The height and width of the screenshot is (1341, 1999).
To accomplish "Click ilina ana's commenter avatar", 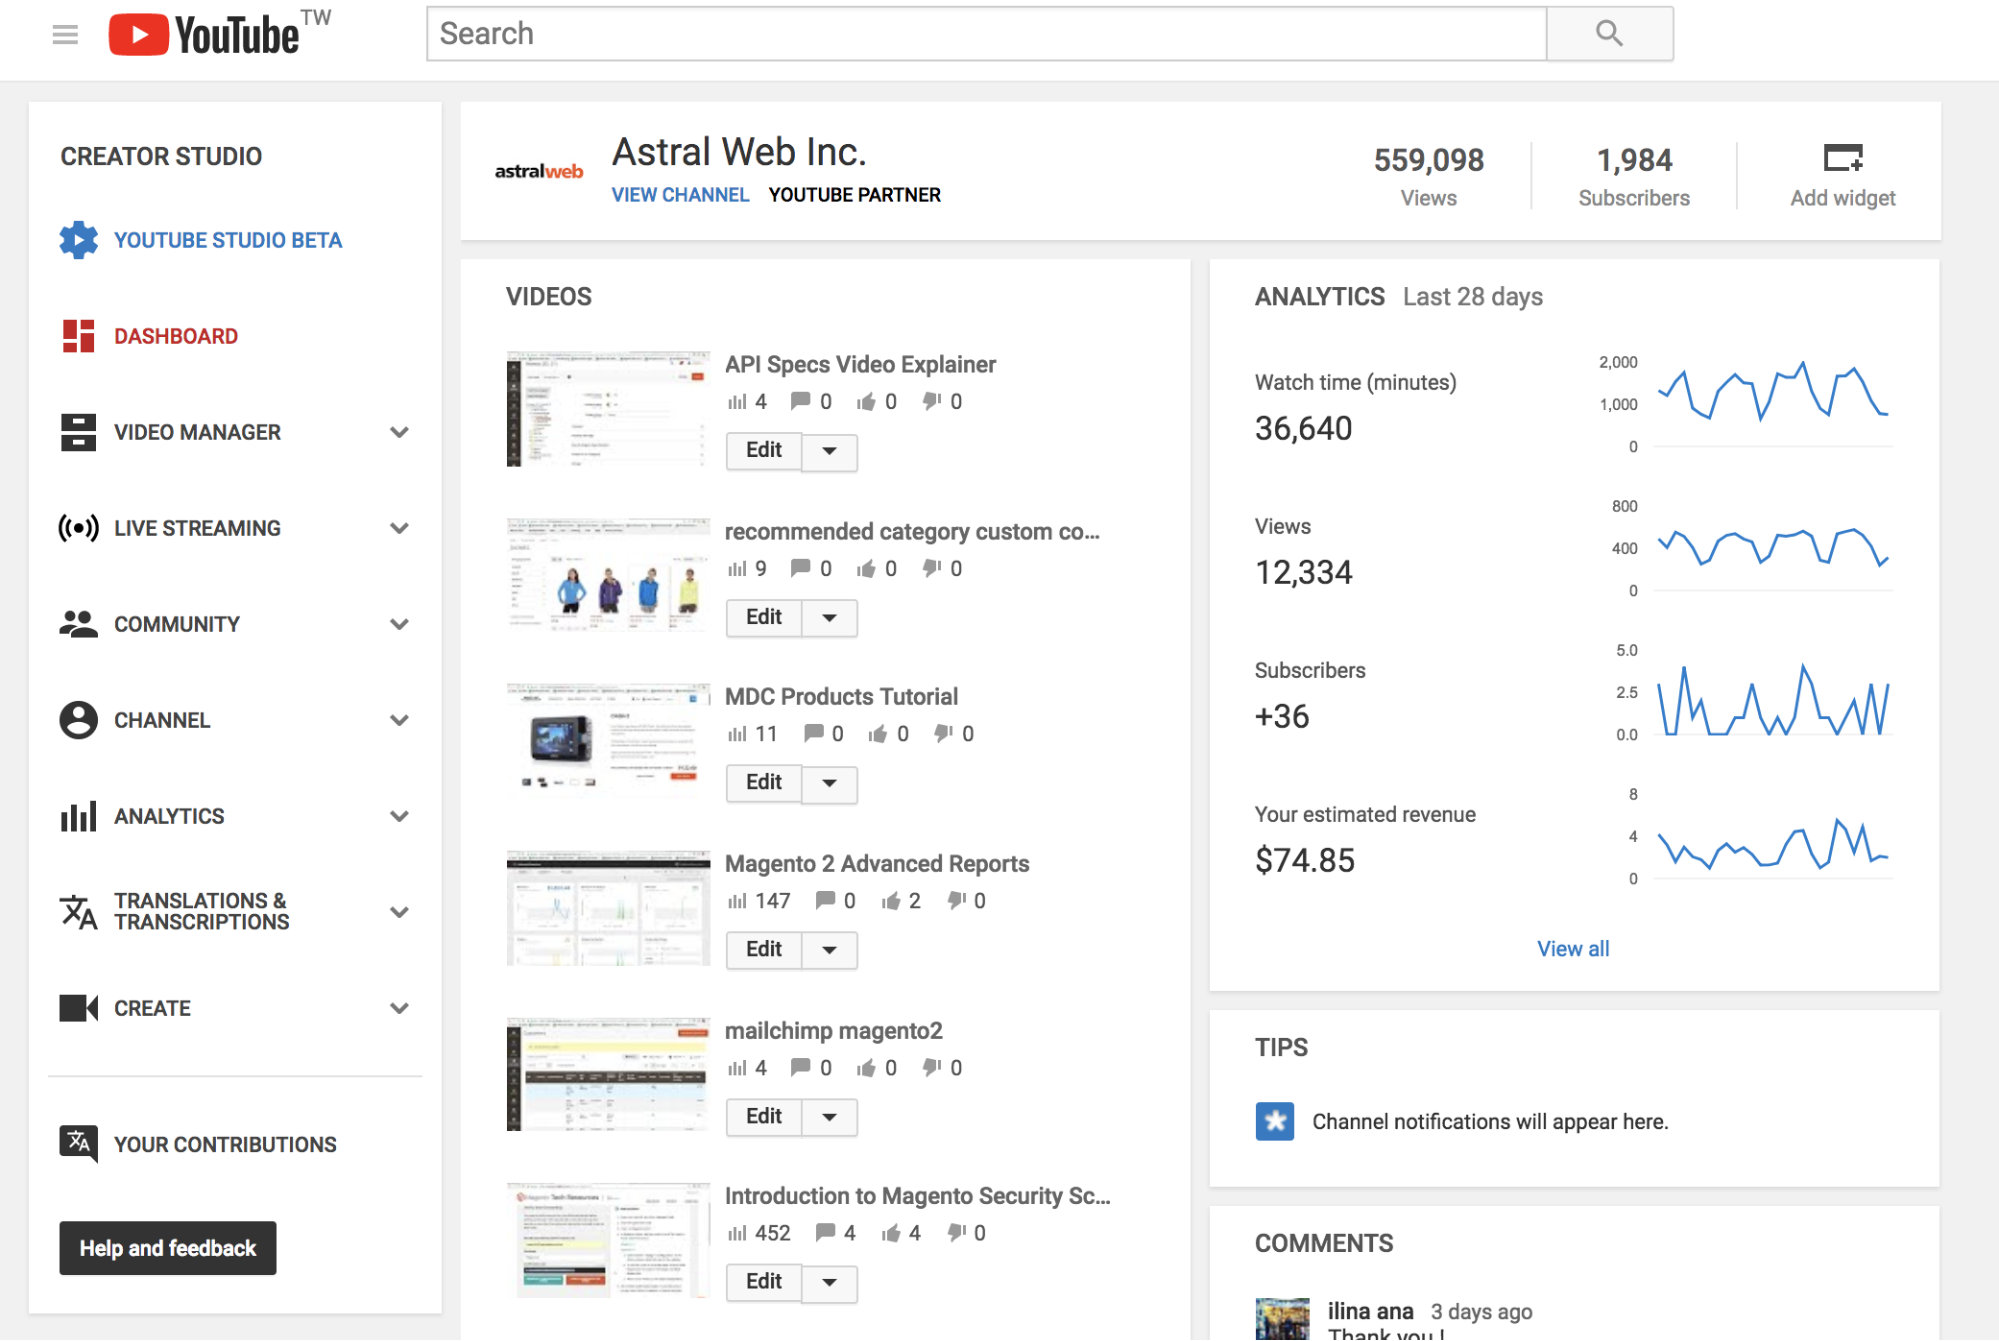I will (x=1282, y=1319).
